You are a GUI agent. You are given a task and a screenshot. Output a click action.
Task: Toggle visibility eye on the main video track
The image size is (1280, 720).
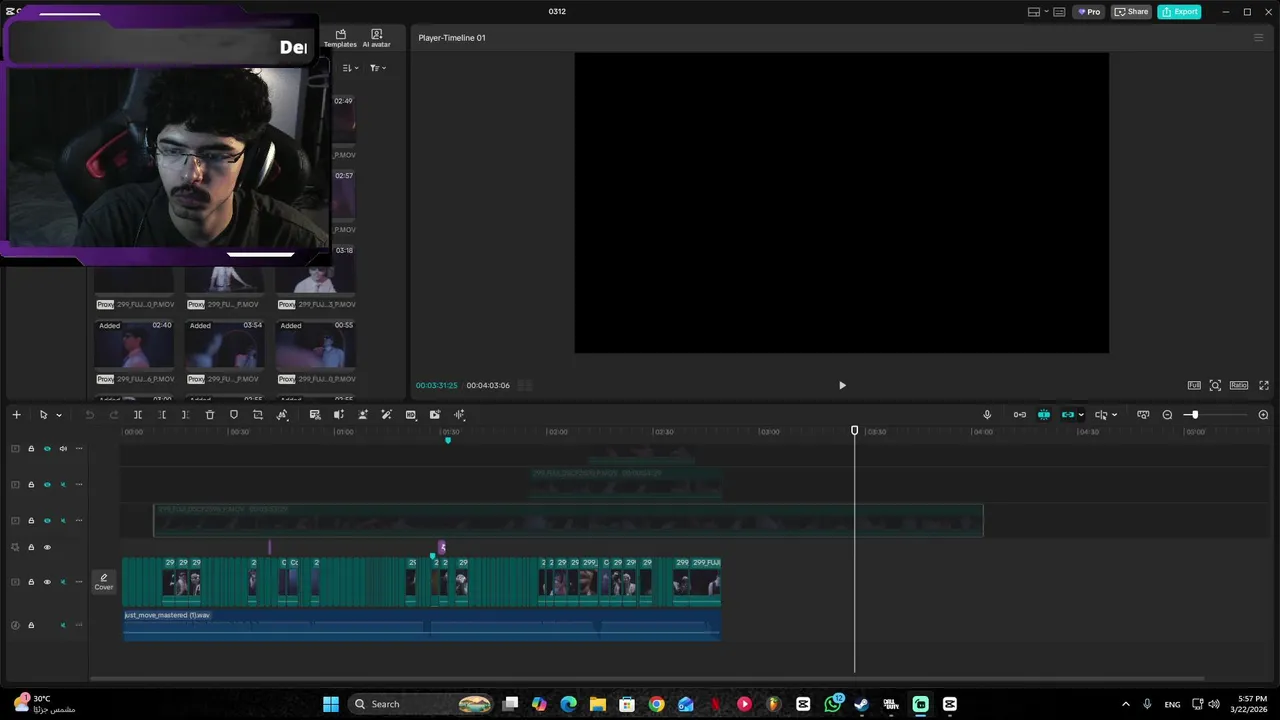coord(47,582)
